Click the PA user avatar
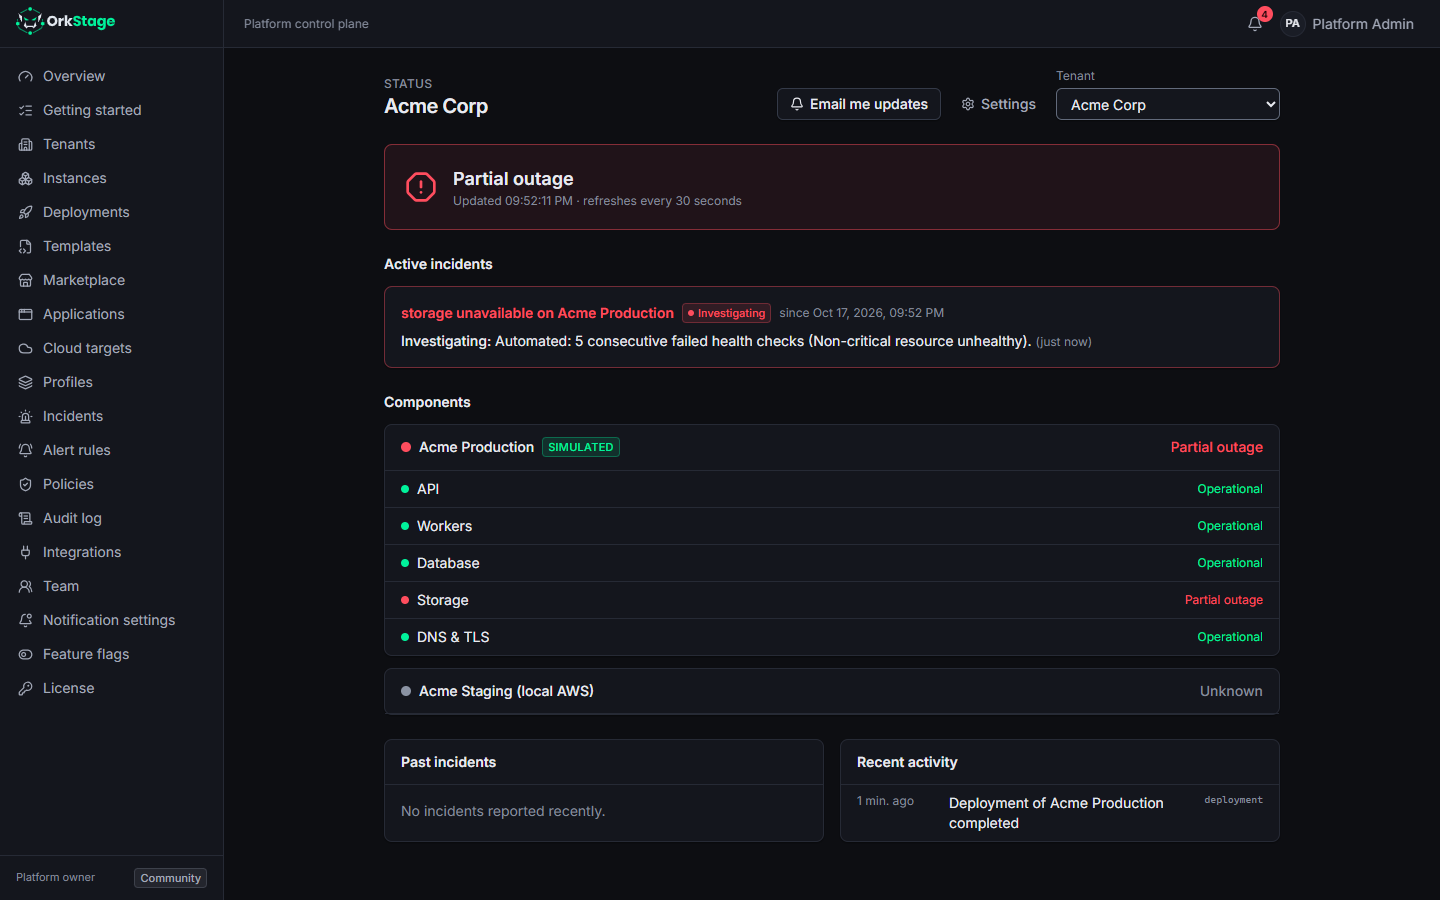This screenshot has height=900, width=1440. coord(1292,23)
